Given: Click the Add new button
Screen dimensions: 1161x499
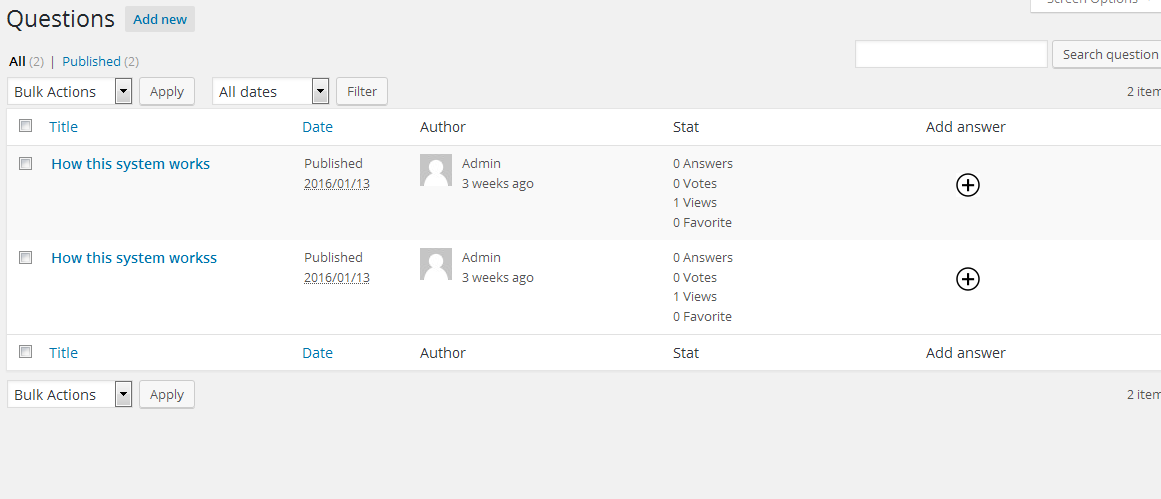Looking at the screenshot, I should 160,19.
